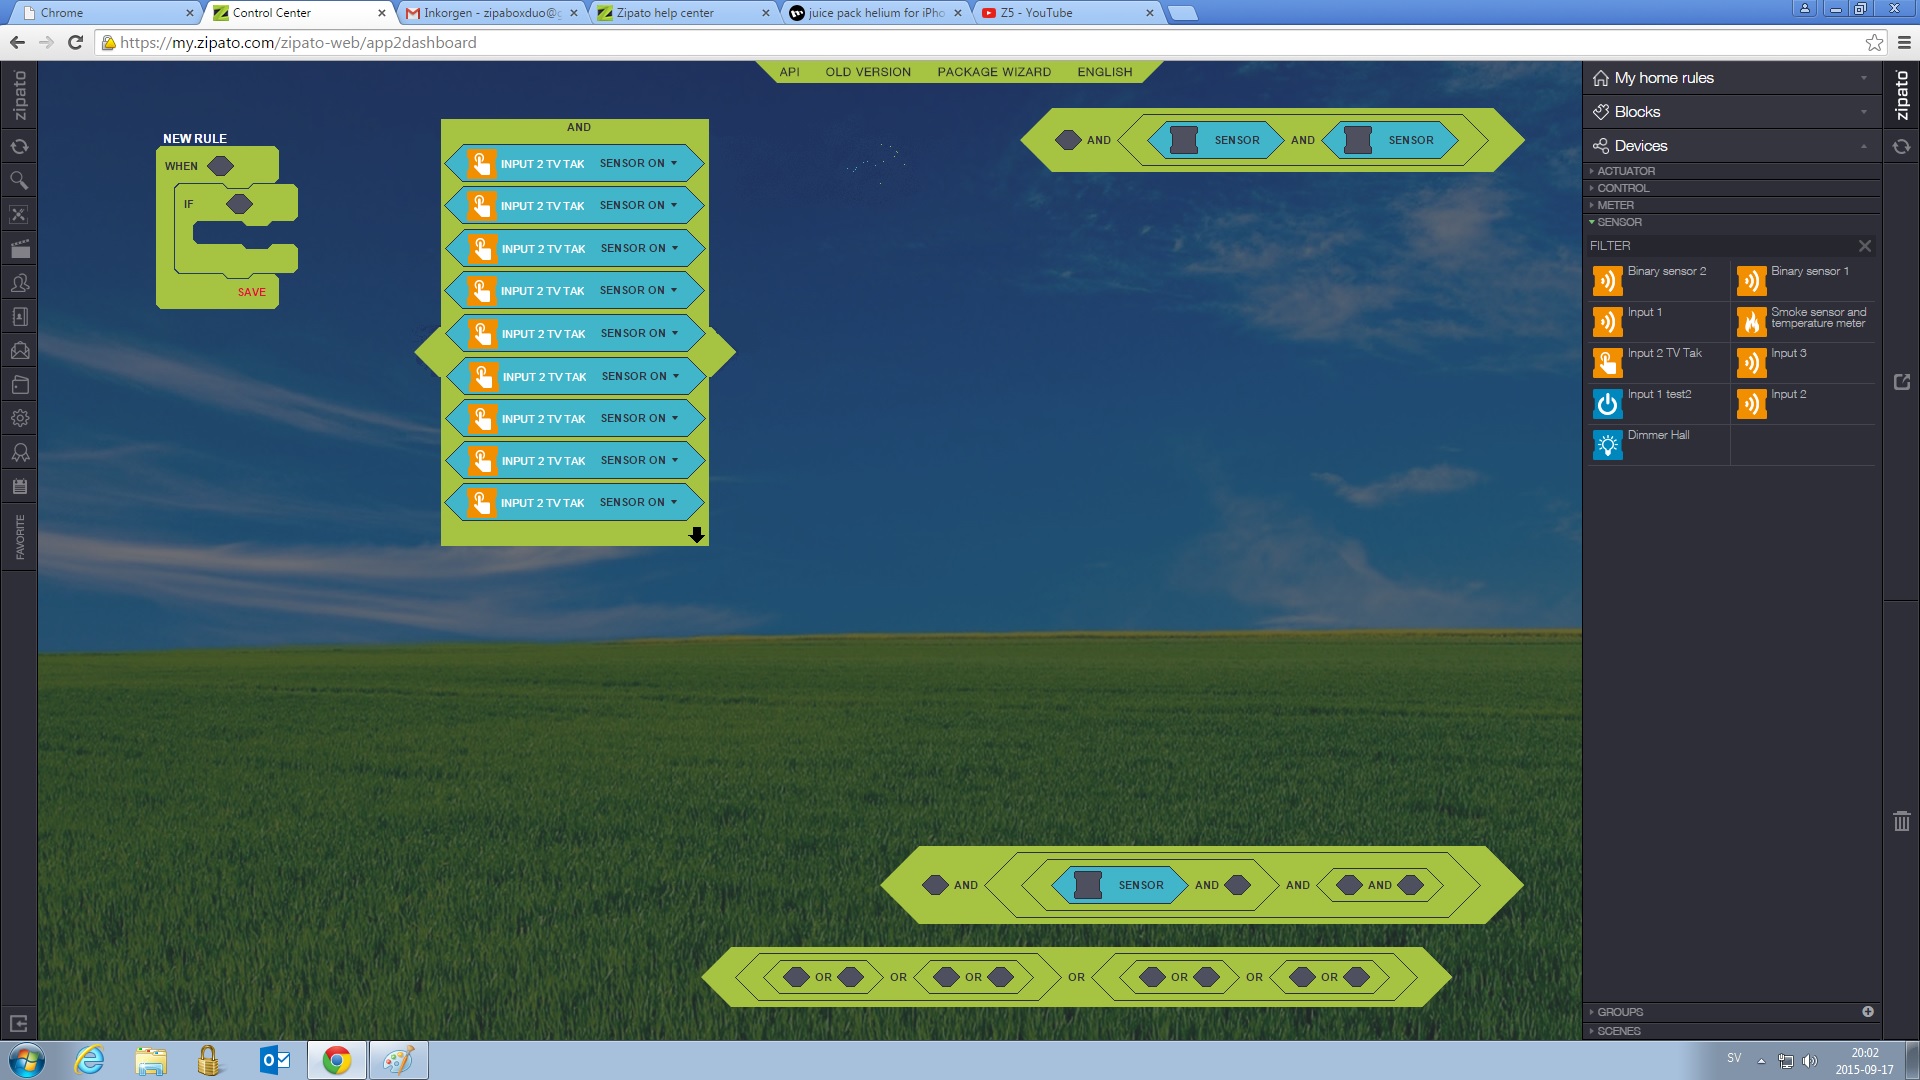Click the Binary sensor 2 device icon
This screenshot has width=1920, height=1080.
[x=1607, y=281]
